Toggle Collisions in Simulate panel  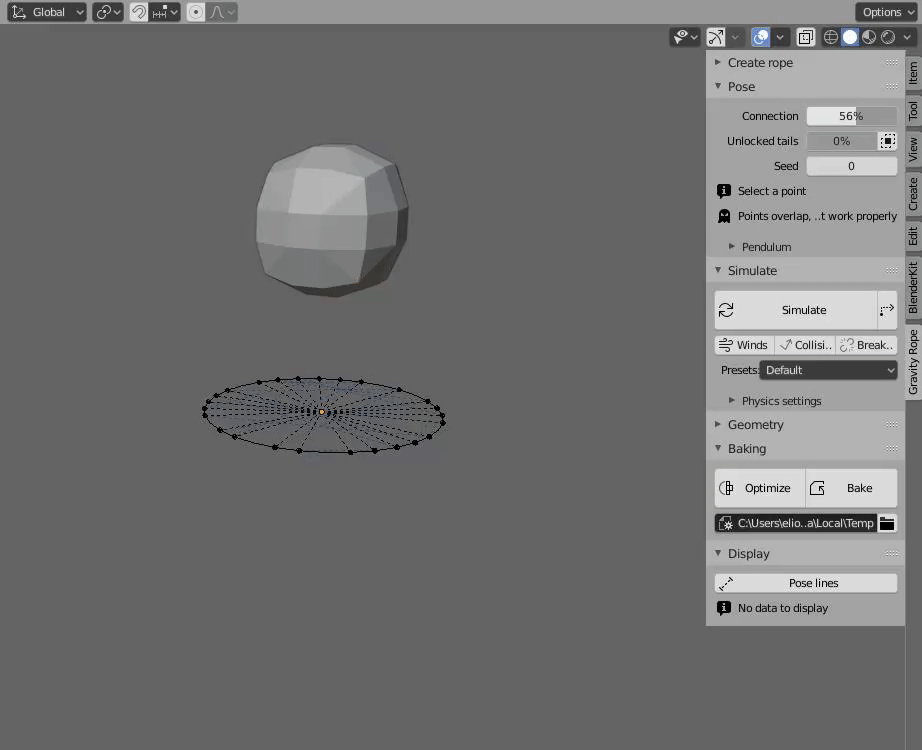(805, 345)
